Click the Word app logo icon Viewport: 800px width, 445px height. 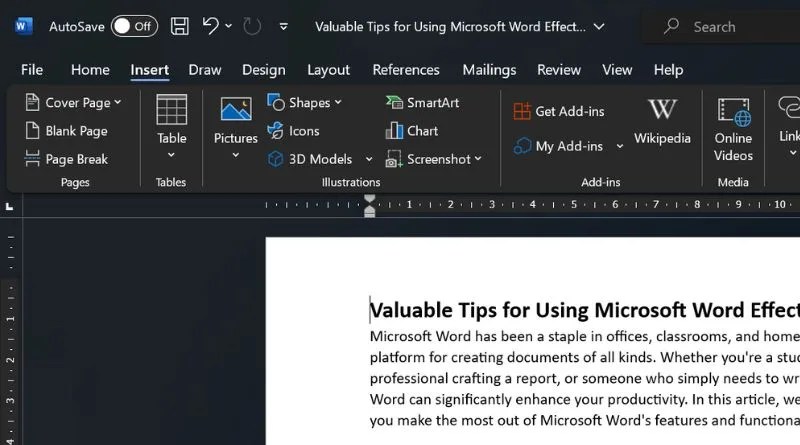click(23, 27)
